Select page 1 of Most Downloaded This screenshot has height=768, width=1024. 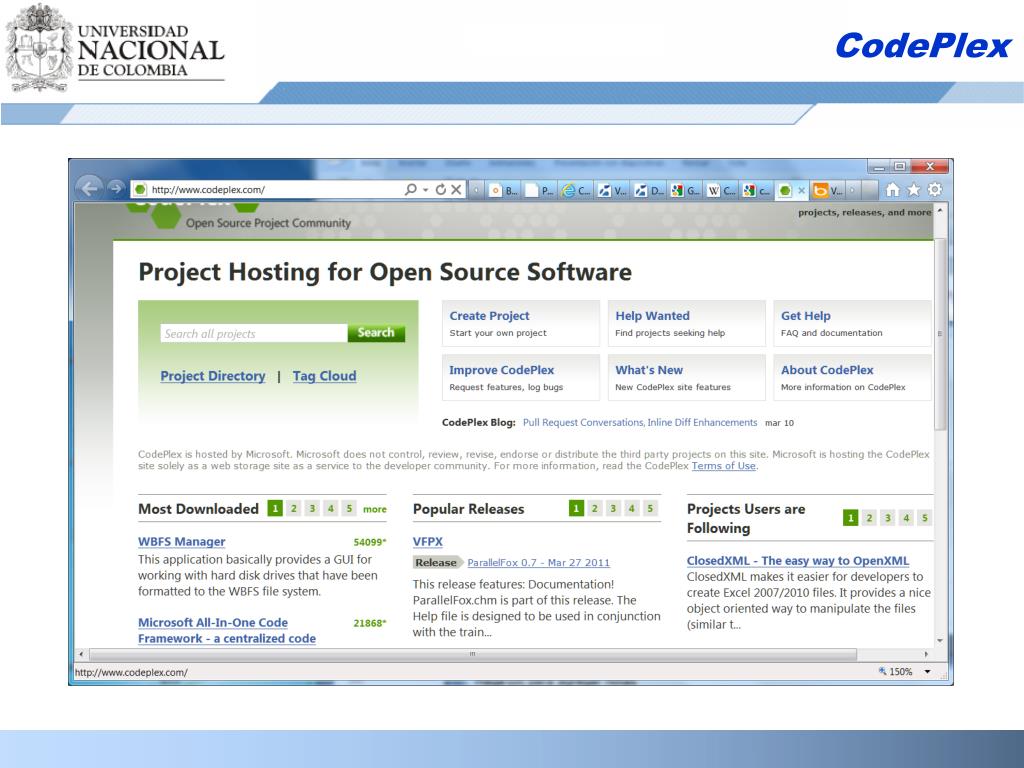click(276, 508)
